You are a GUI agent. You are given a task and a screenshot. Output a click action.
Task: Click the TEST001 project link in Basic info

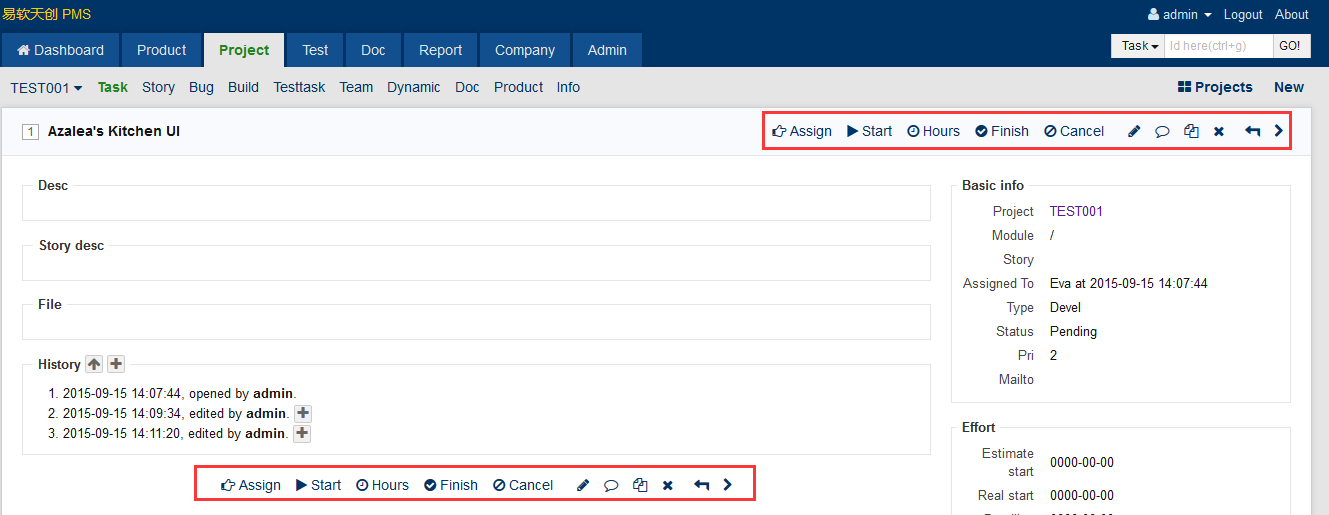[x=1076, y=211]
